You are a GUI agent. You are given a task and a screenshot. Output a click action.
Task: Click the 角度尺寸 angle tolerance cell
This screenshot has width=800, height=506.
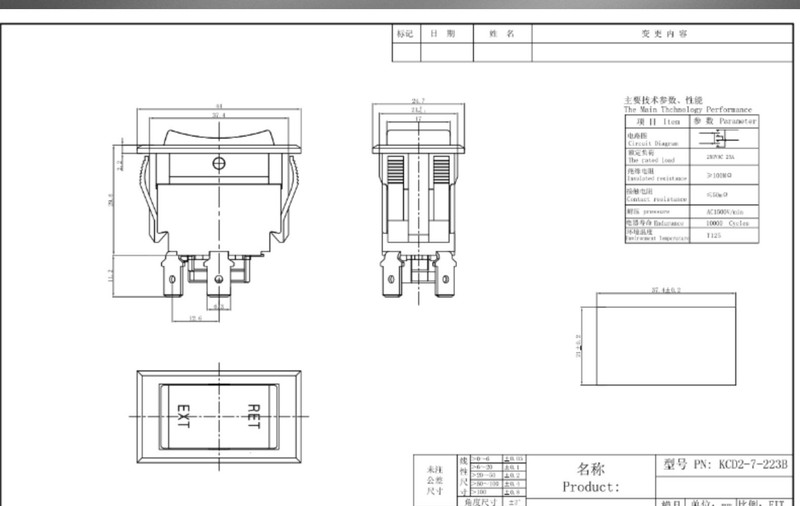(480, 502)
